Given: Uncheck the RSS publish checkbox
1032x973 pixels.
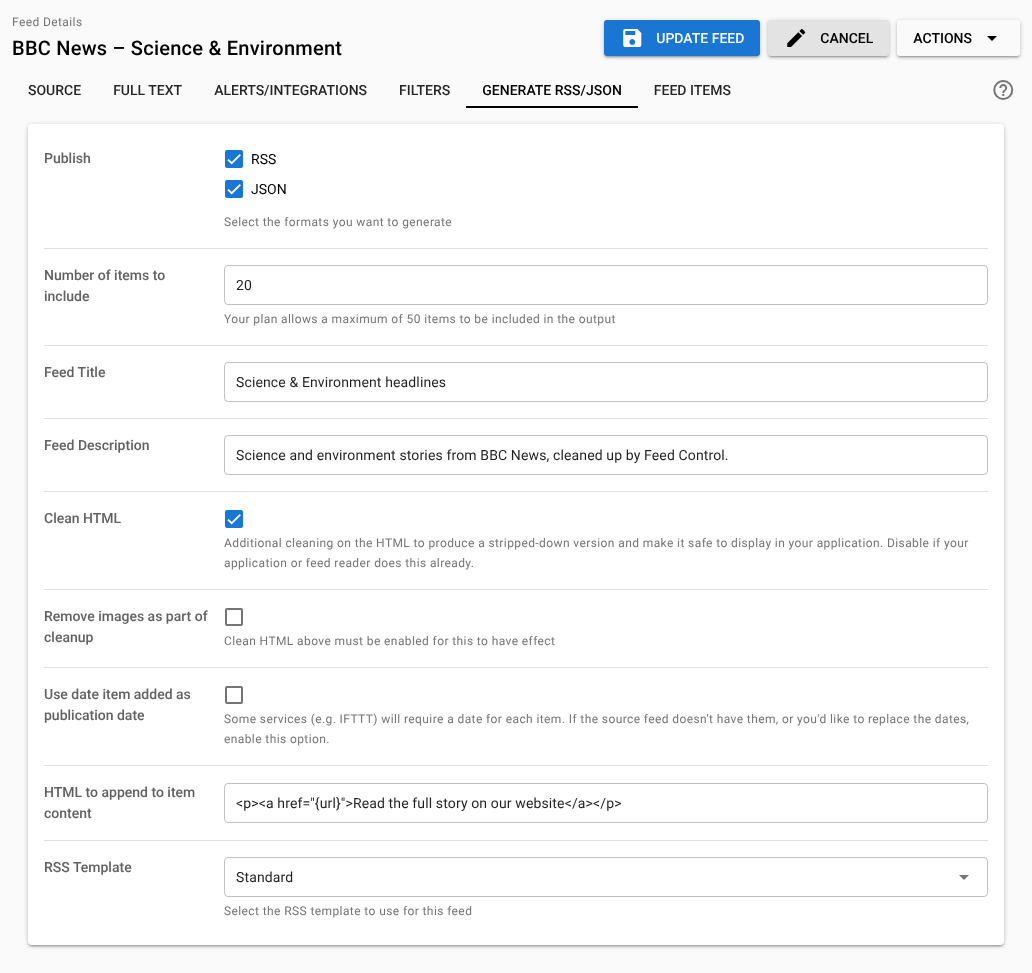Looking at the screenshot, I should tap(234, 159).
